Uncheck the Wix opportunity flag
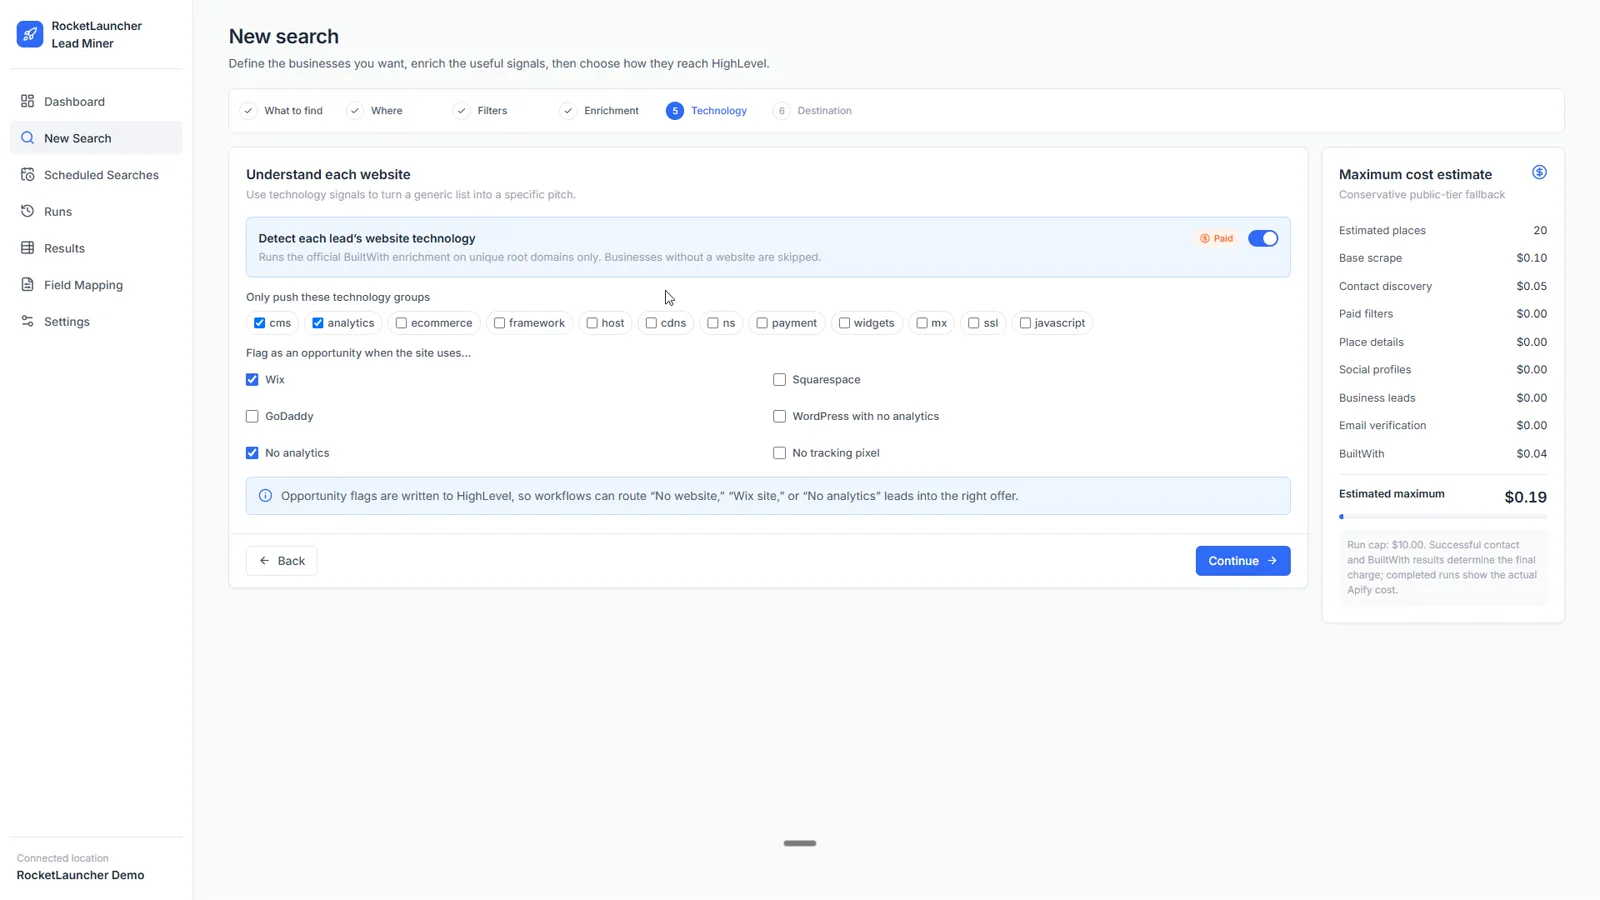 [252, 380]
